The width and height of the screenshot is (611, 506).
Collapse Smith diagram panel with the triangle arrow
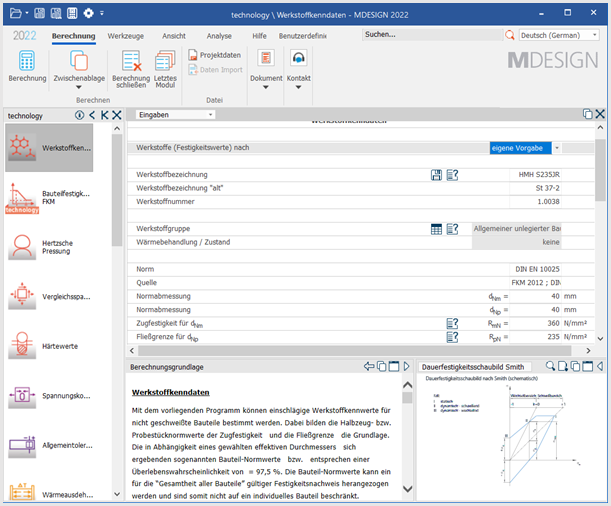600,366
